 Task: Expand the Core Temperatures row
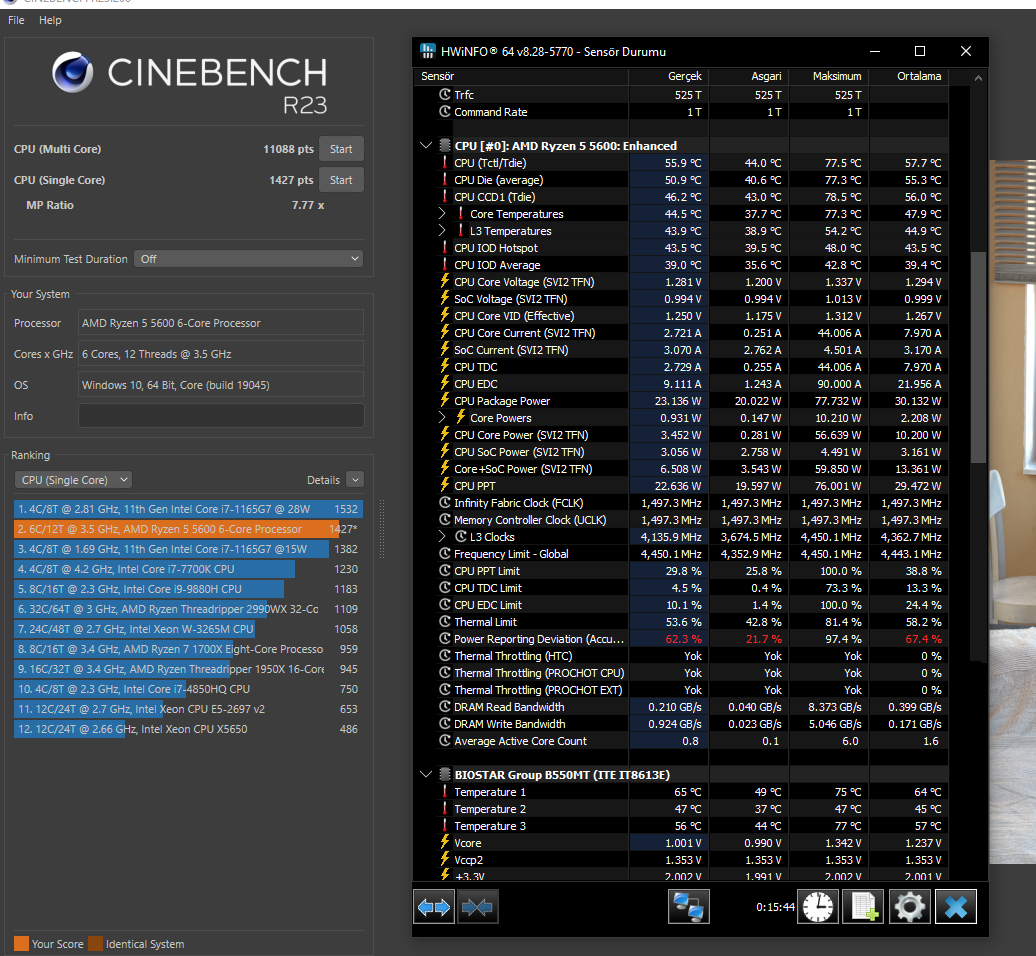(x=442, y=213)
